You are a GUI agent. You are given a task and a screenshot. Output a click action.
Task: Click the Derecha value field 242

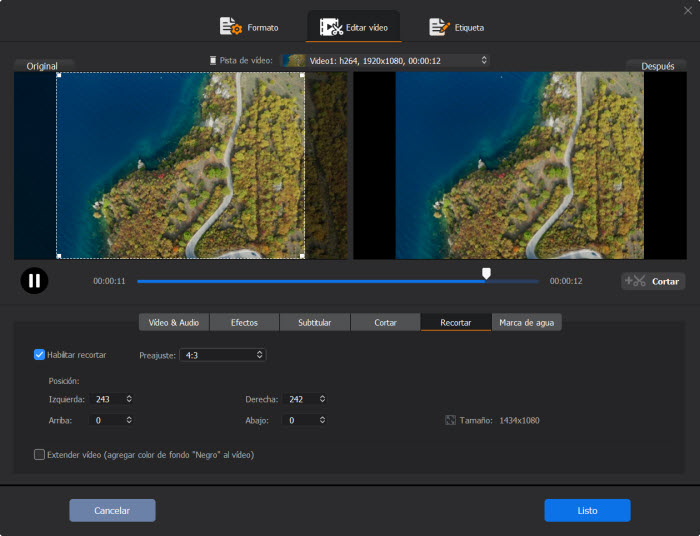pos(300,399)
